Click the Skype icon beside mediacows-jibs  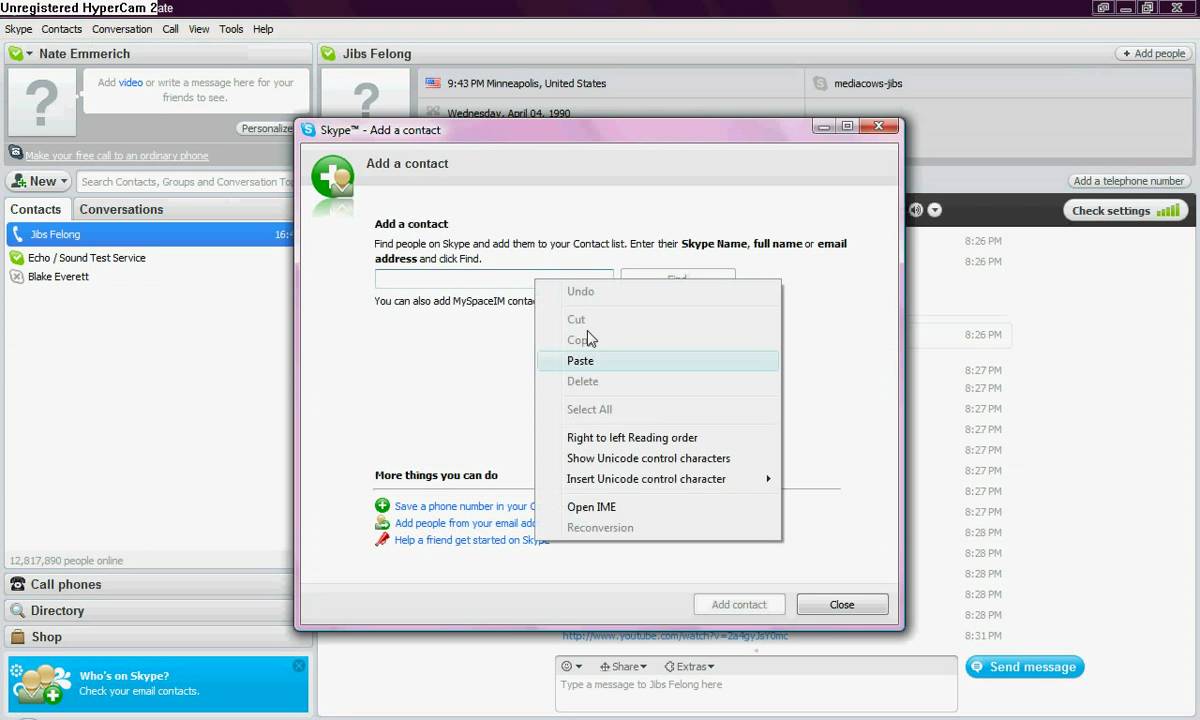pyautogui.click(x=820, y=84)
